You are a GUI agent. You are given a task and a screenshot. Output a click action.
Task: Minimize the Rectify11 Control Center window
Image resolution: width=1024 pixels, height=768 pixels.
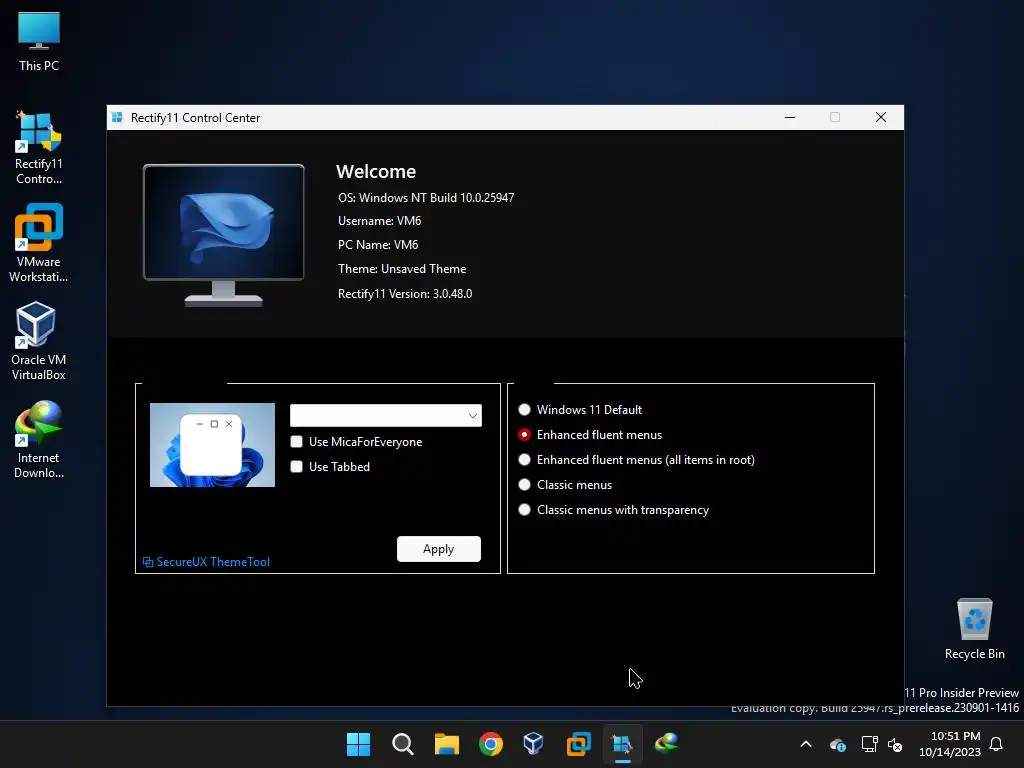click(790, 118)
